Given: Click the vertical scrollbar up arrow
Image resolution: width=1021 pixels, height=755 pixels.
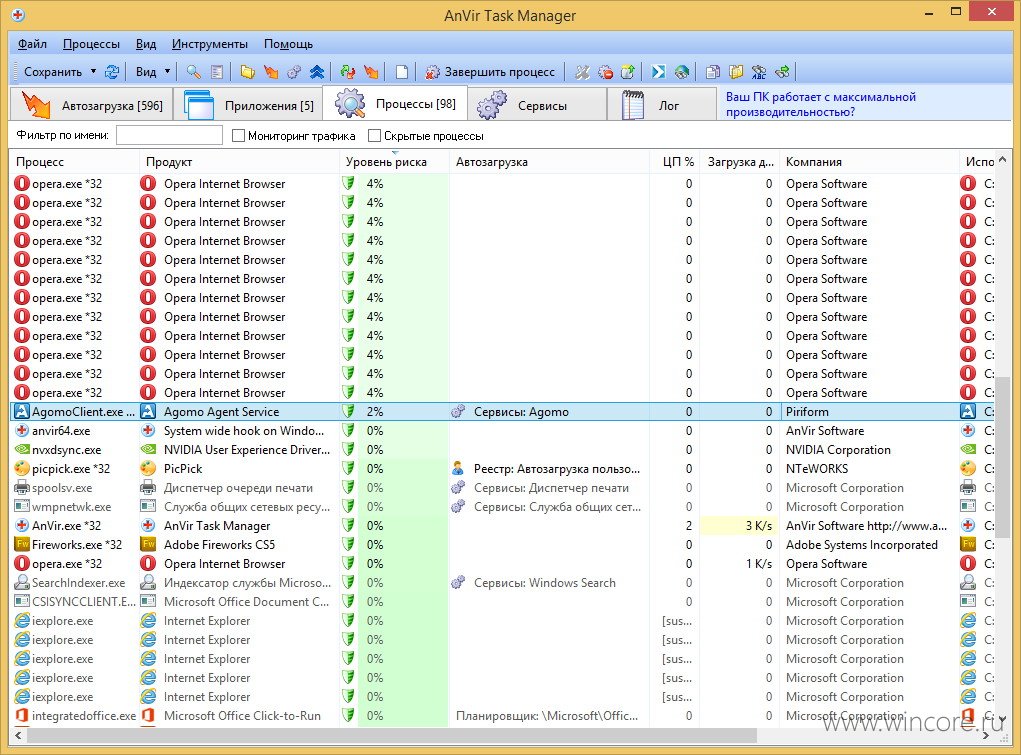Looking at the screenshot, I should pos(1003,160).
